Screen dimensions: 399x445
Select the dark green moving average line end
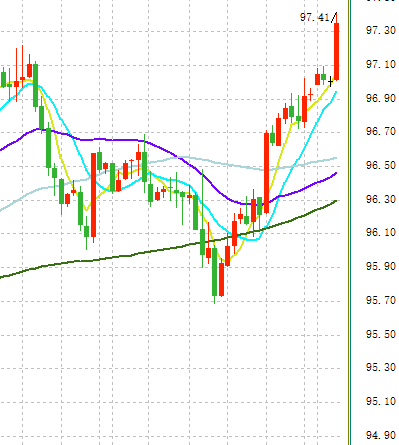click(335, 201)
